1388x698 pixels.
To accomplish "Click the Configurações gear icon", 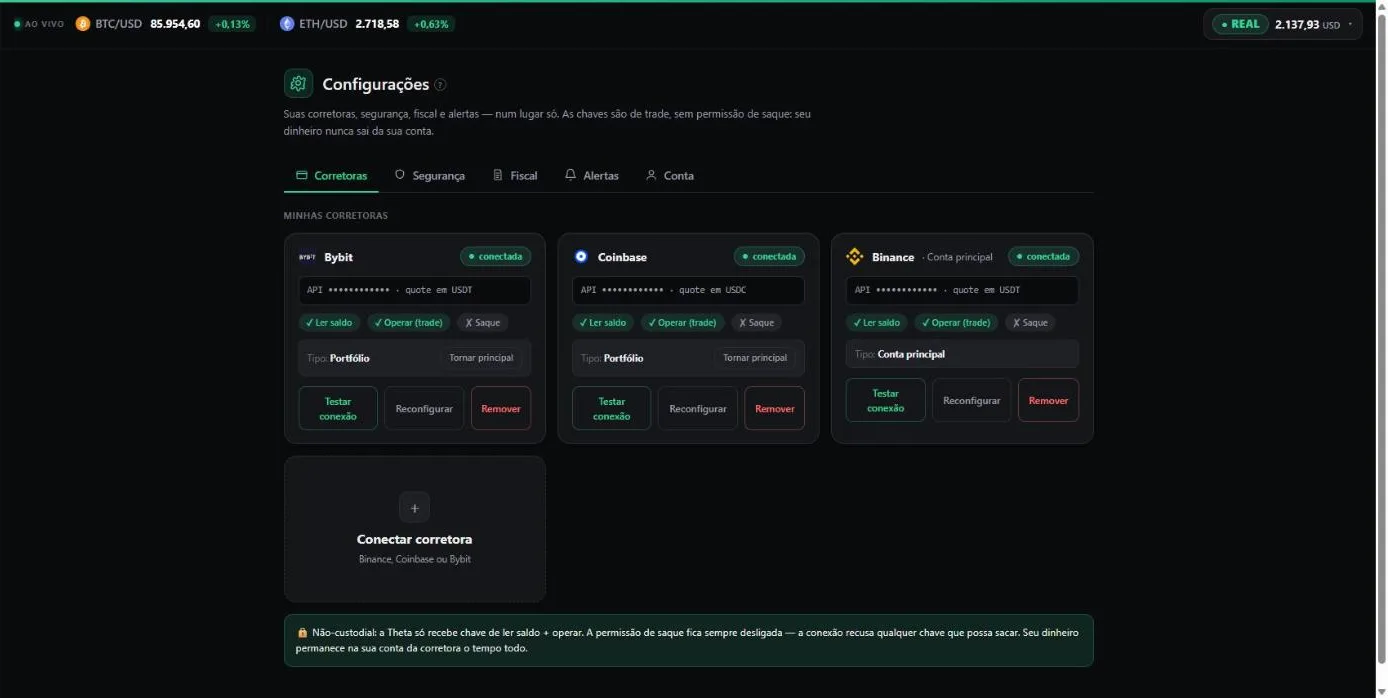I will tap(298, 84).
